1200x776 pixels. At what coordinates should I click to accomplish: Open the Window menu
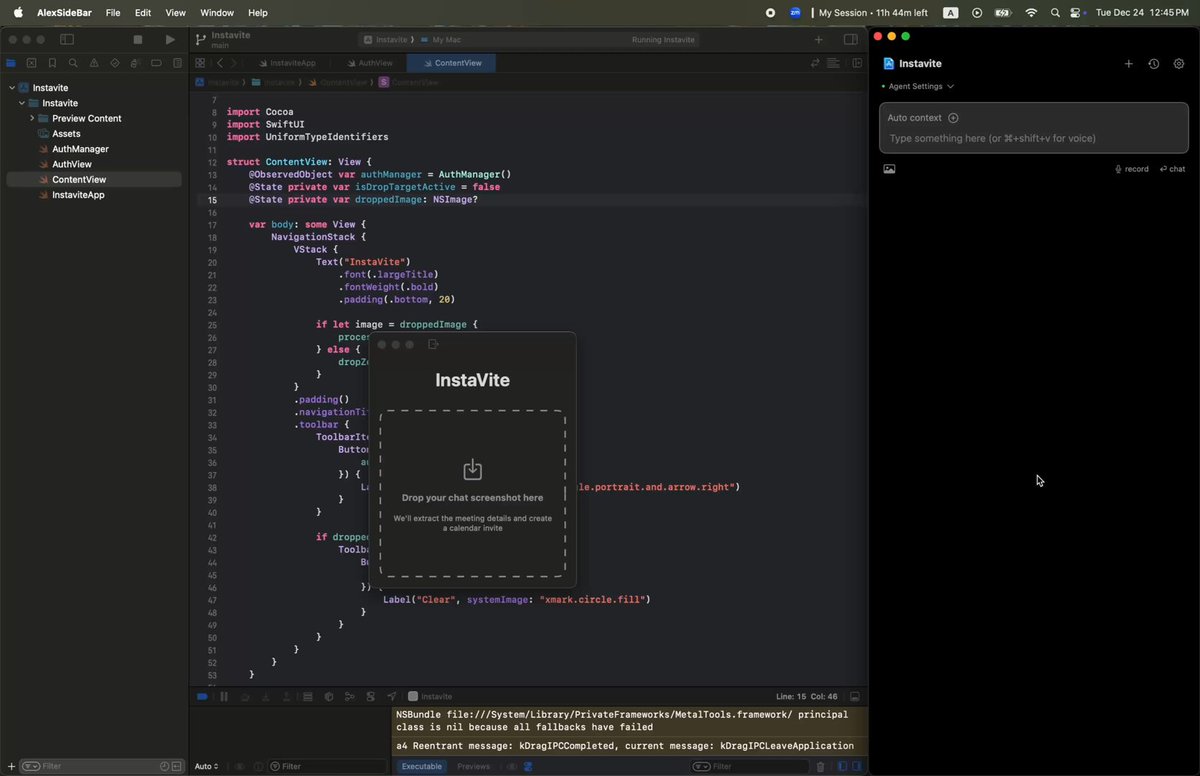(x=217, y=13)
